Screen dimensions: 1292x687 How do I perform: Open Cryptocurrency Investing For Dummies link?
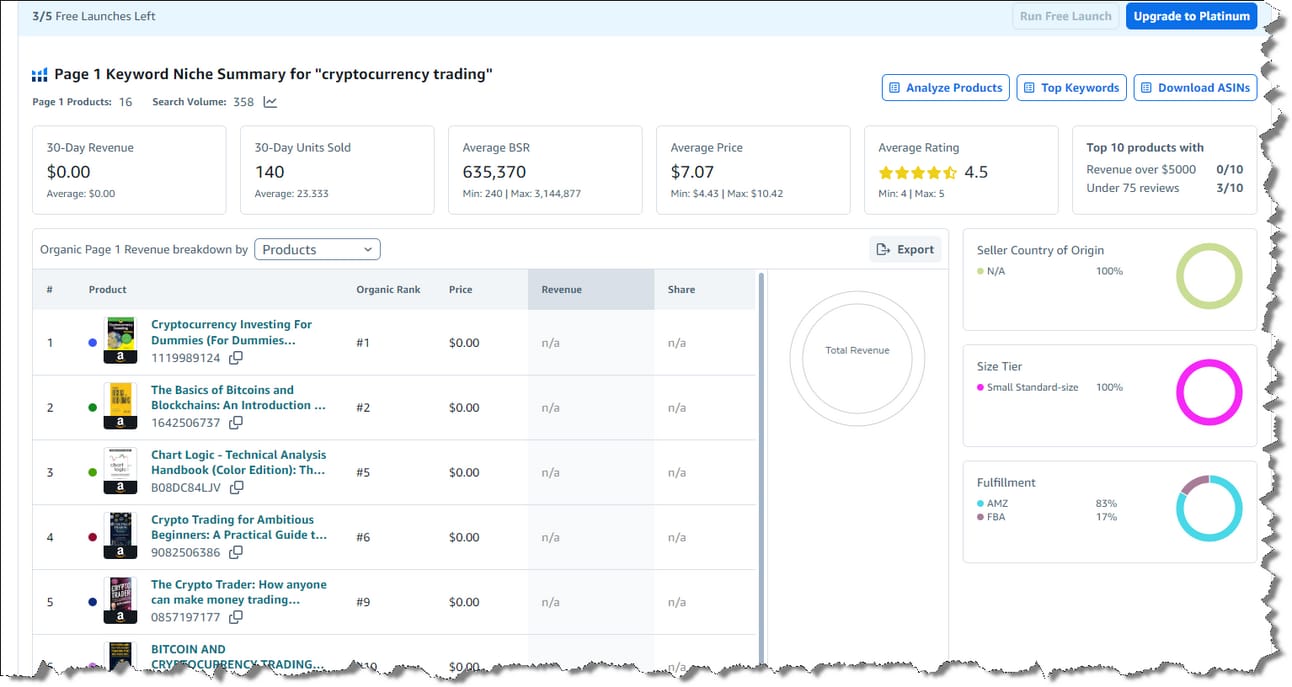click(231, 332)
